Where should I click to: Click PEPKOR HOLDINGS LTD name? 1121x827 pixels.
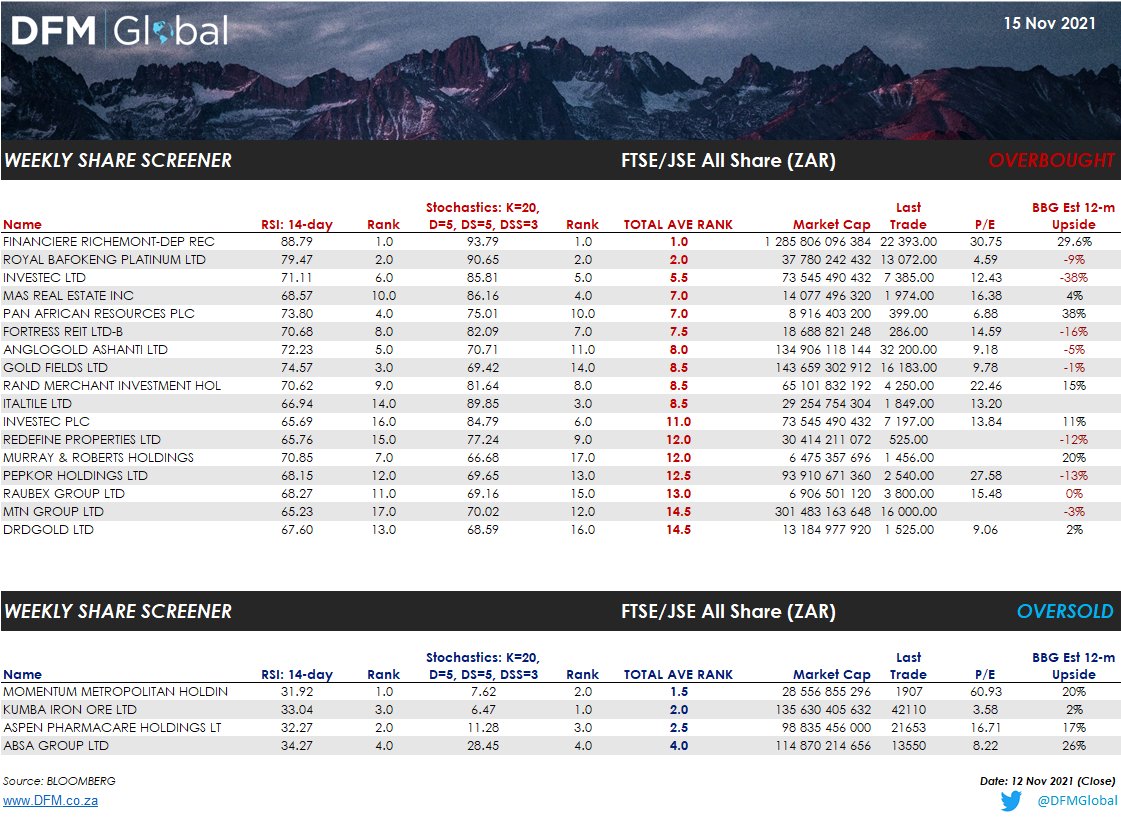[75, 475]
